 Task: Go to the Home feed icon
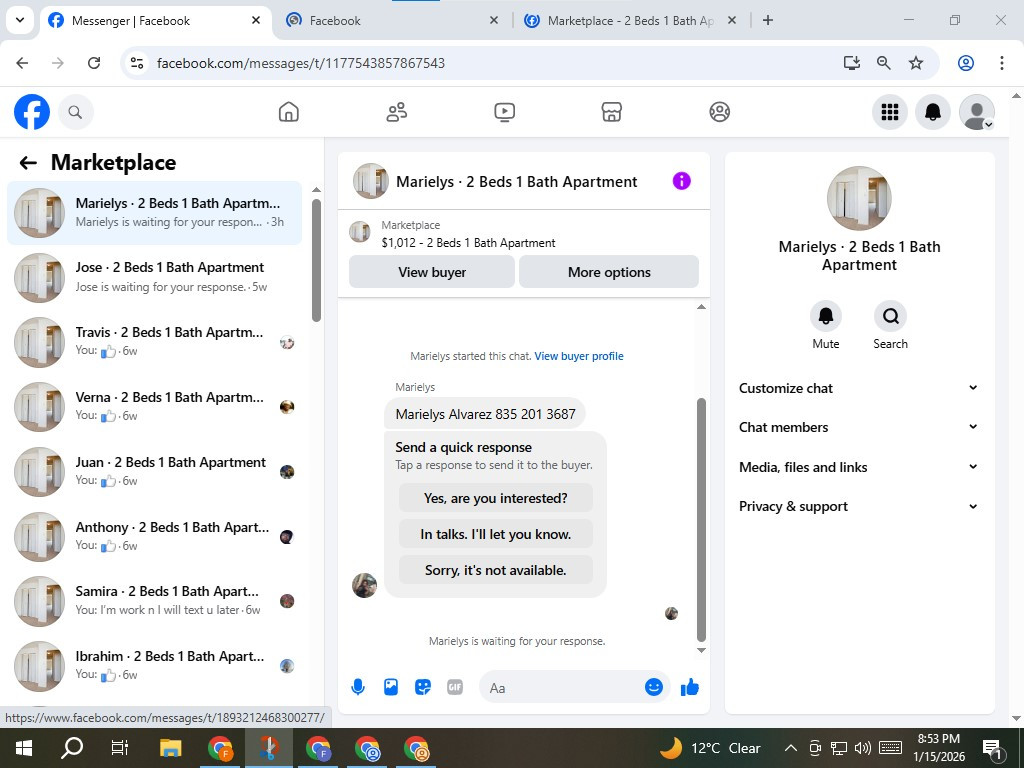(x=289, y=112)
